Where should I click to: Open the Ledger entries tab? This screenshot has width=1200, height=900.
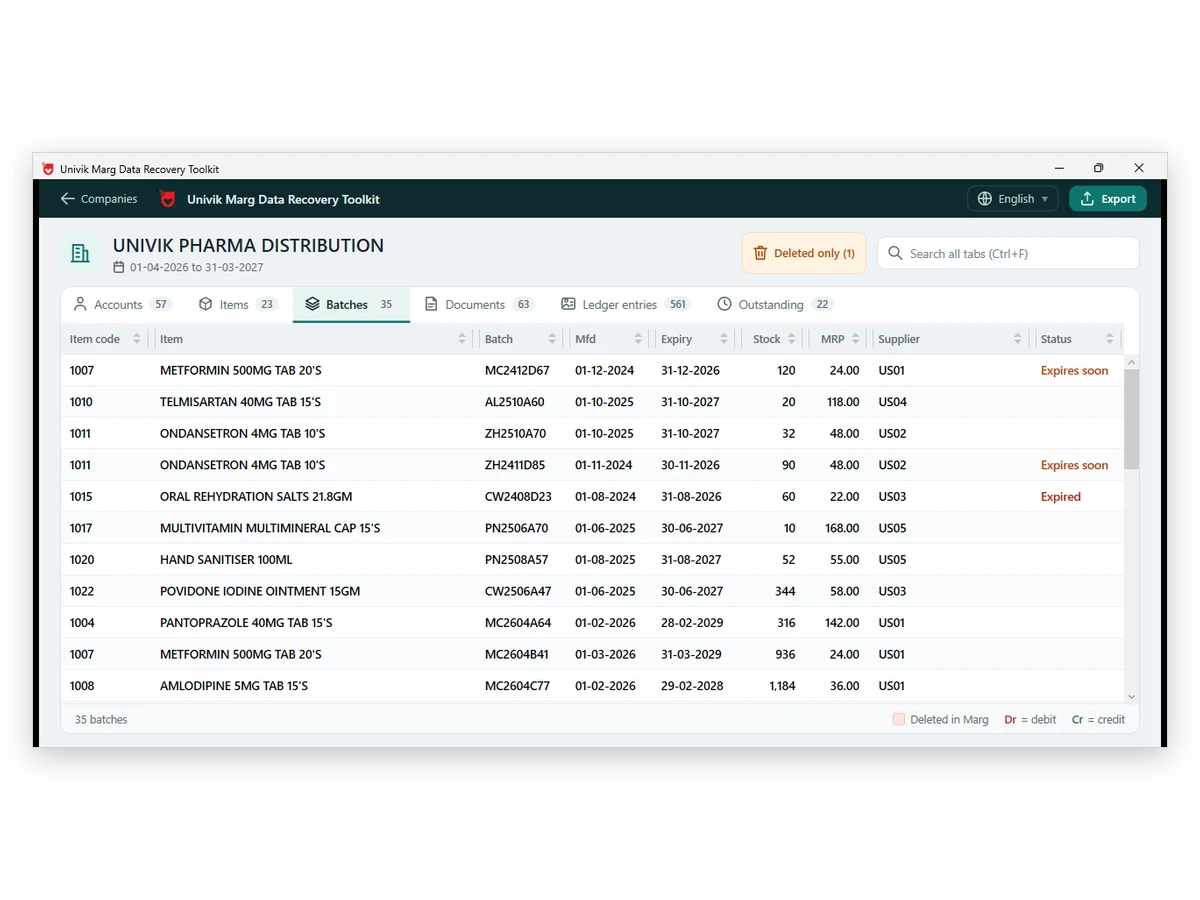[x=624, y=305]
